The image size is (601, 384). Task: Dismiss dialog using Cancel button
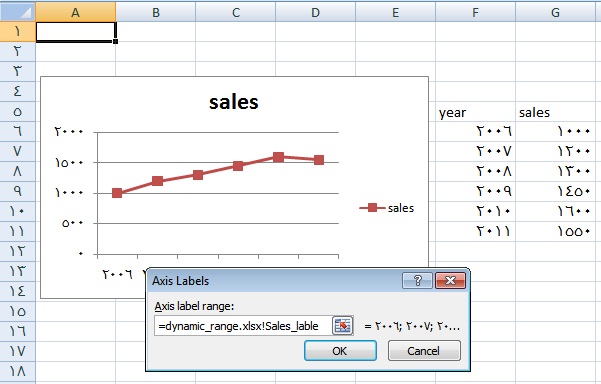coord(424,351)
